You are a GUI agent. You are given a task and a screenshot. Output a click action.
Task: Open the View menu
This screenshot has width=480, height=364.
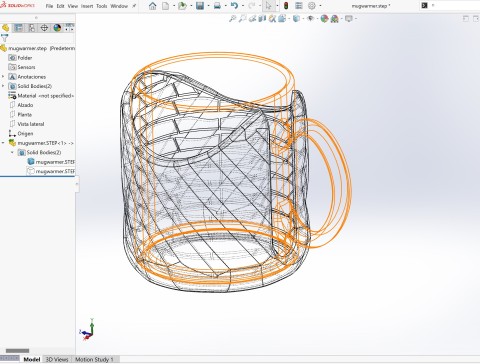point(73,6)
